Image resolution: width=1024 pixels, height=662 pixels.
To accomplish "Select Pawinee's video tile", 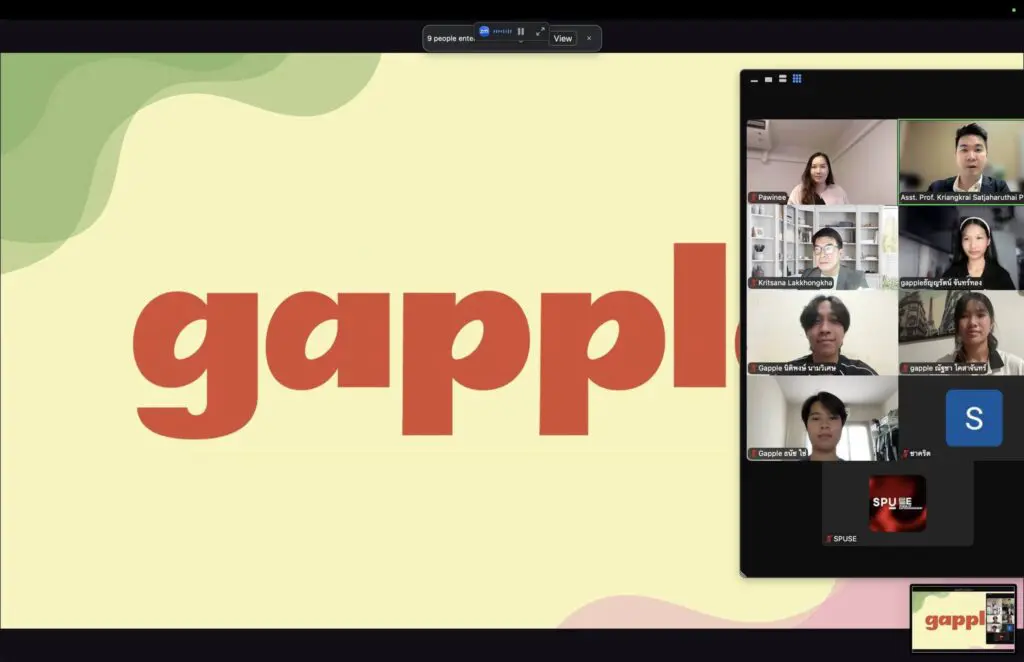I will [822, 162].
